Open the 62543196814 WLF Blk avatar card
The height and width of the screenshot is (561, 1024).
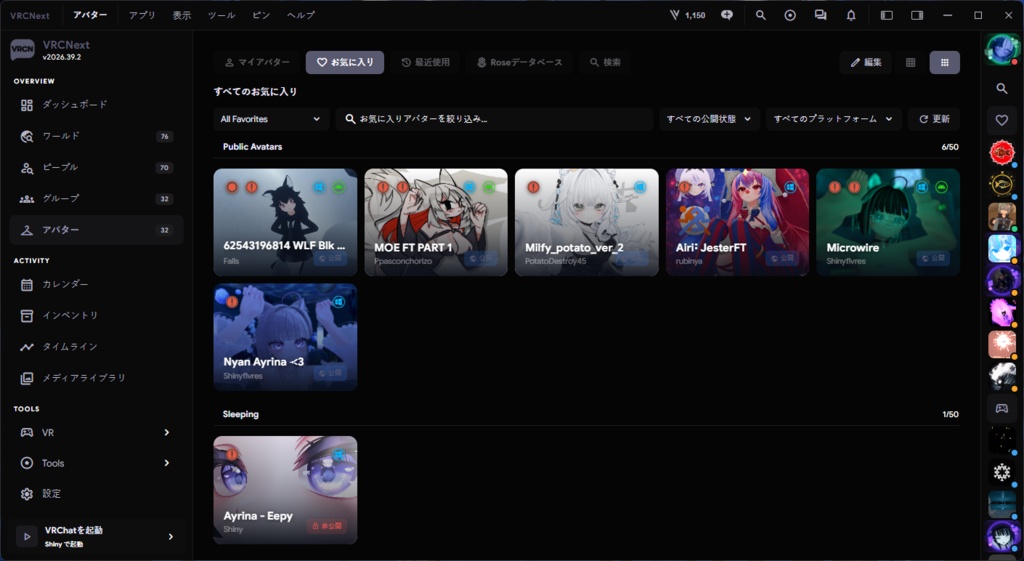tap(285, 222)
